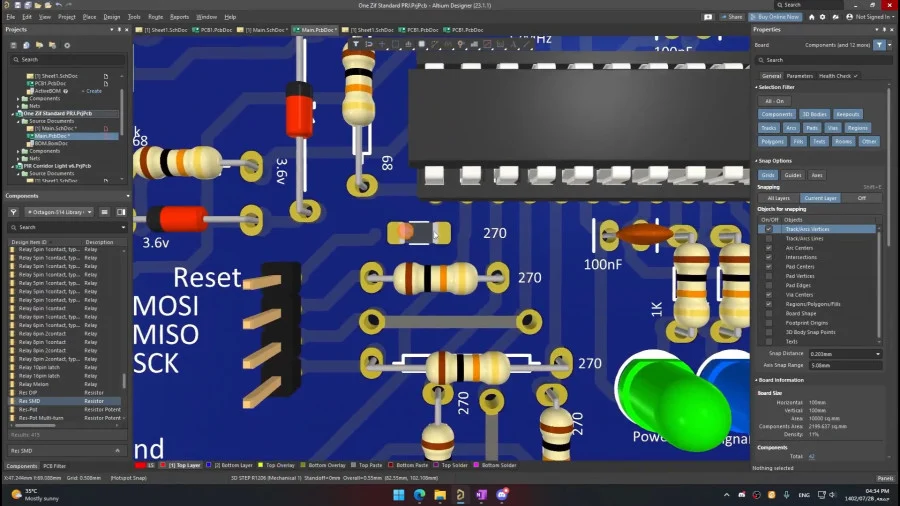This screenshot has height=506, width=900.
Task: Click the red Top Layer color swatch
Action: tap(162, 465)
